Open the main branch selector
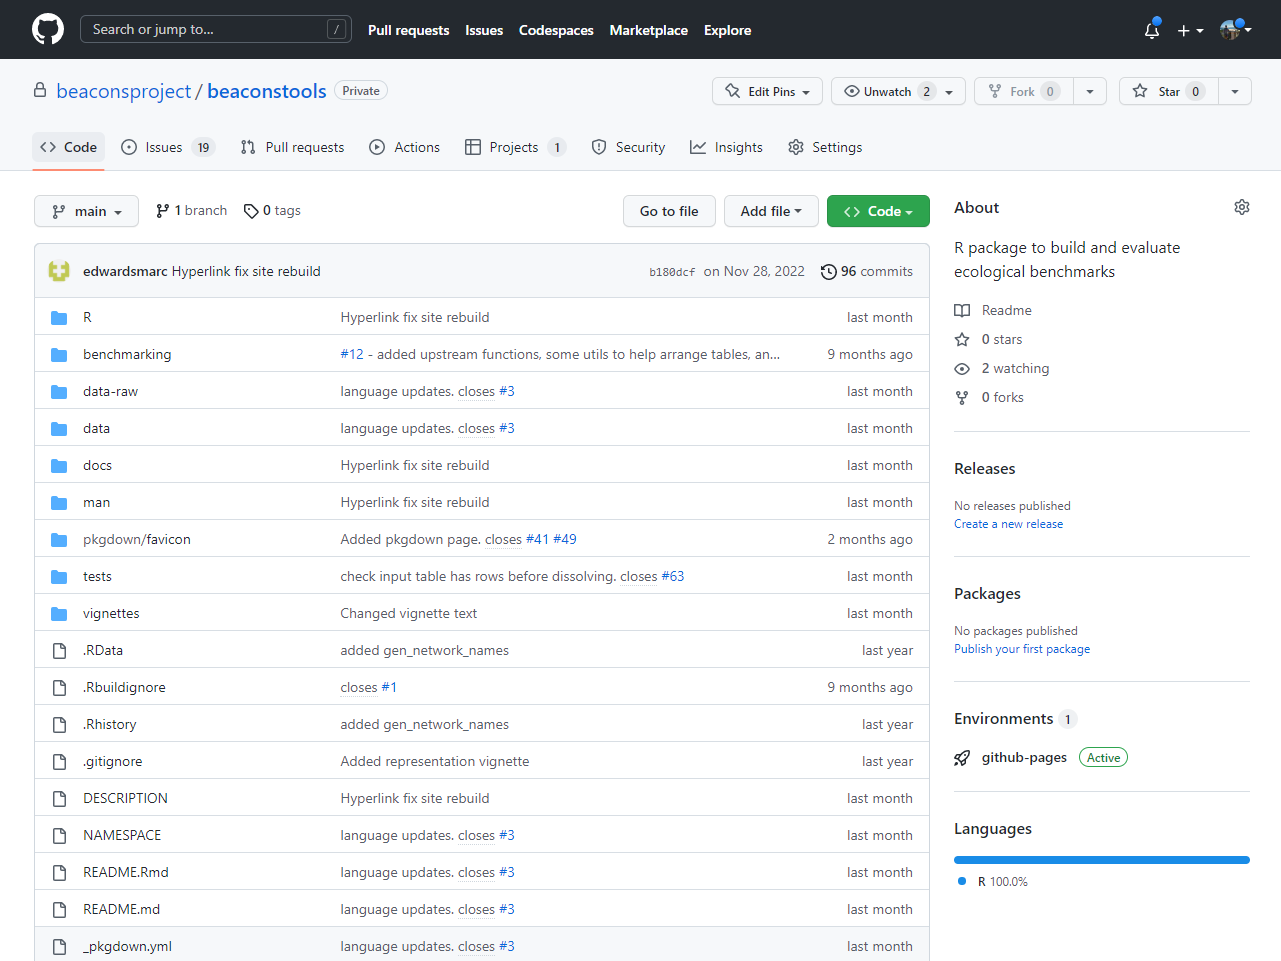1281x961 pixels. pyautogui.click(x=86, y=211)
